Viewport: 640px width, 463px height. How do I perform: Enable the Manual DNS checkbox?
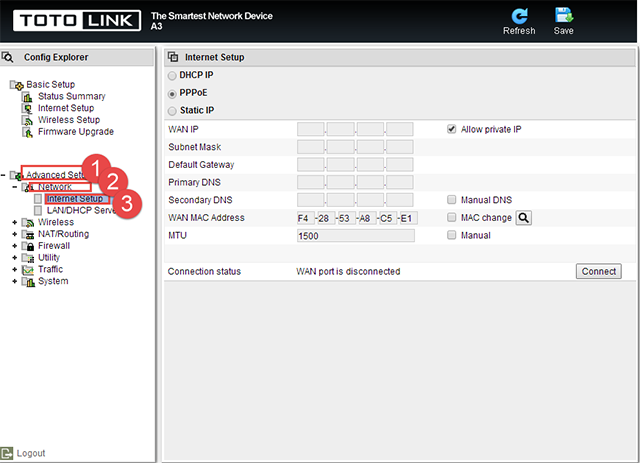[451, 199]
